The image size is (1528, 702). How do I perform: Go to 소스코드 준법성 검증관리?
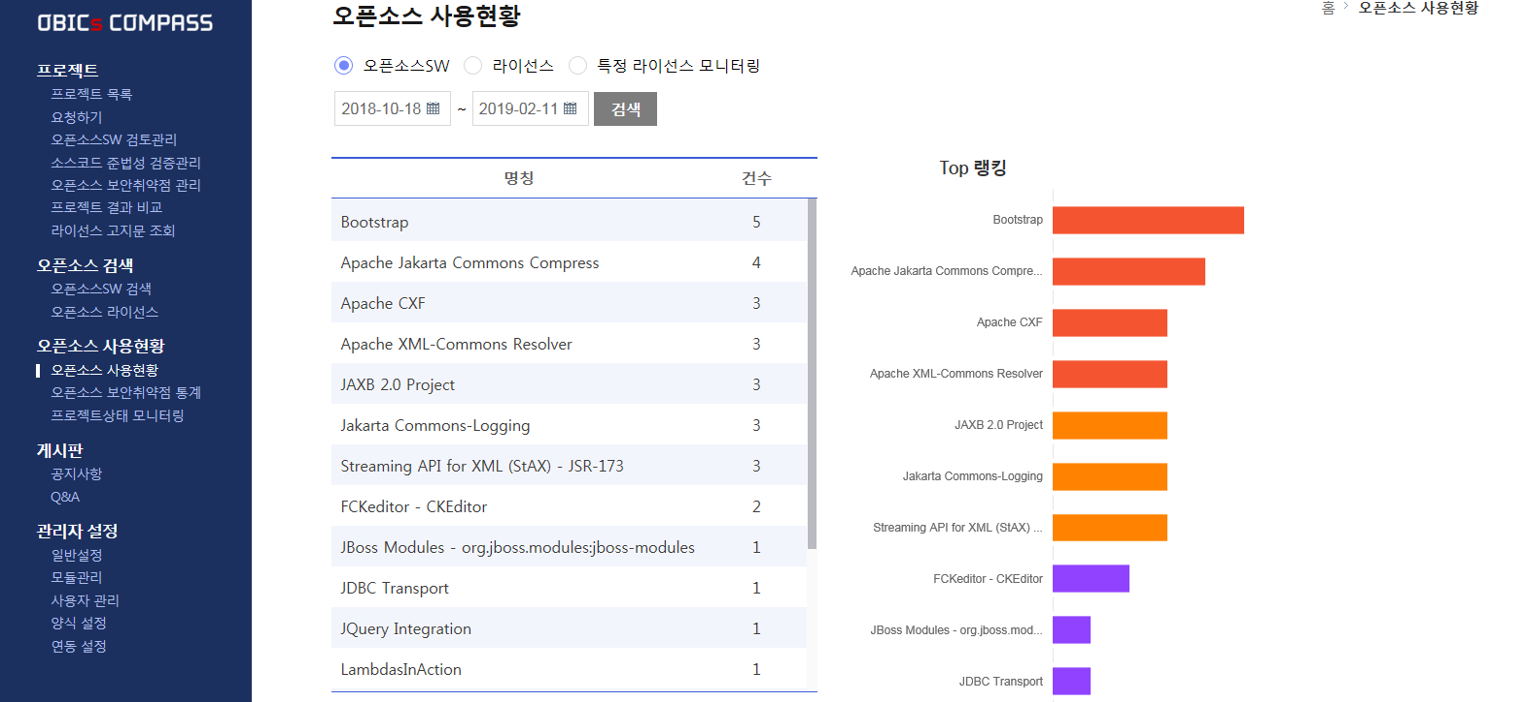tap(126, 162)
